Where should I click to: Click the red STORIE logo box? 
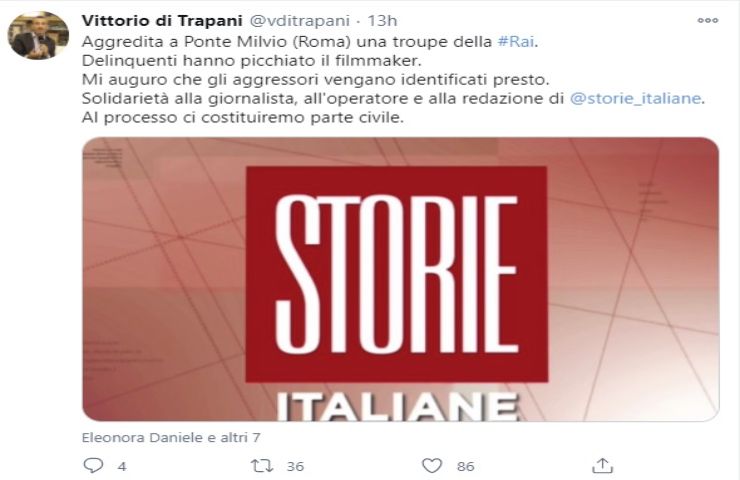coord(396,274)
